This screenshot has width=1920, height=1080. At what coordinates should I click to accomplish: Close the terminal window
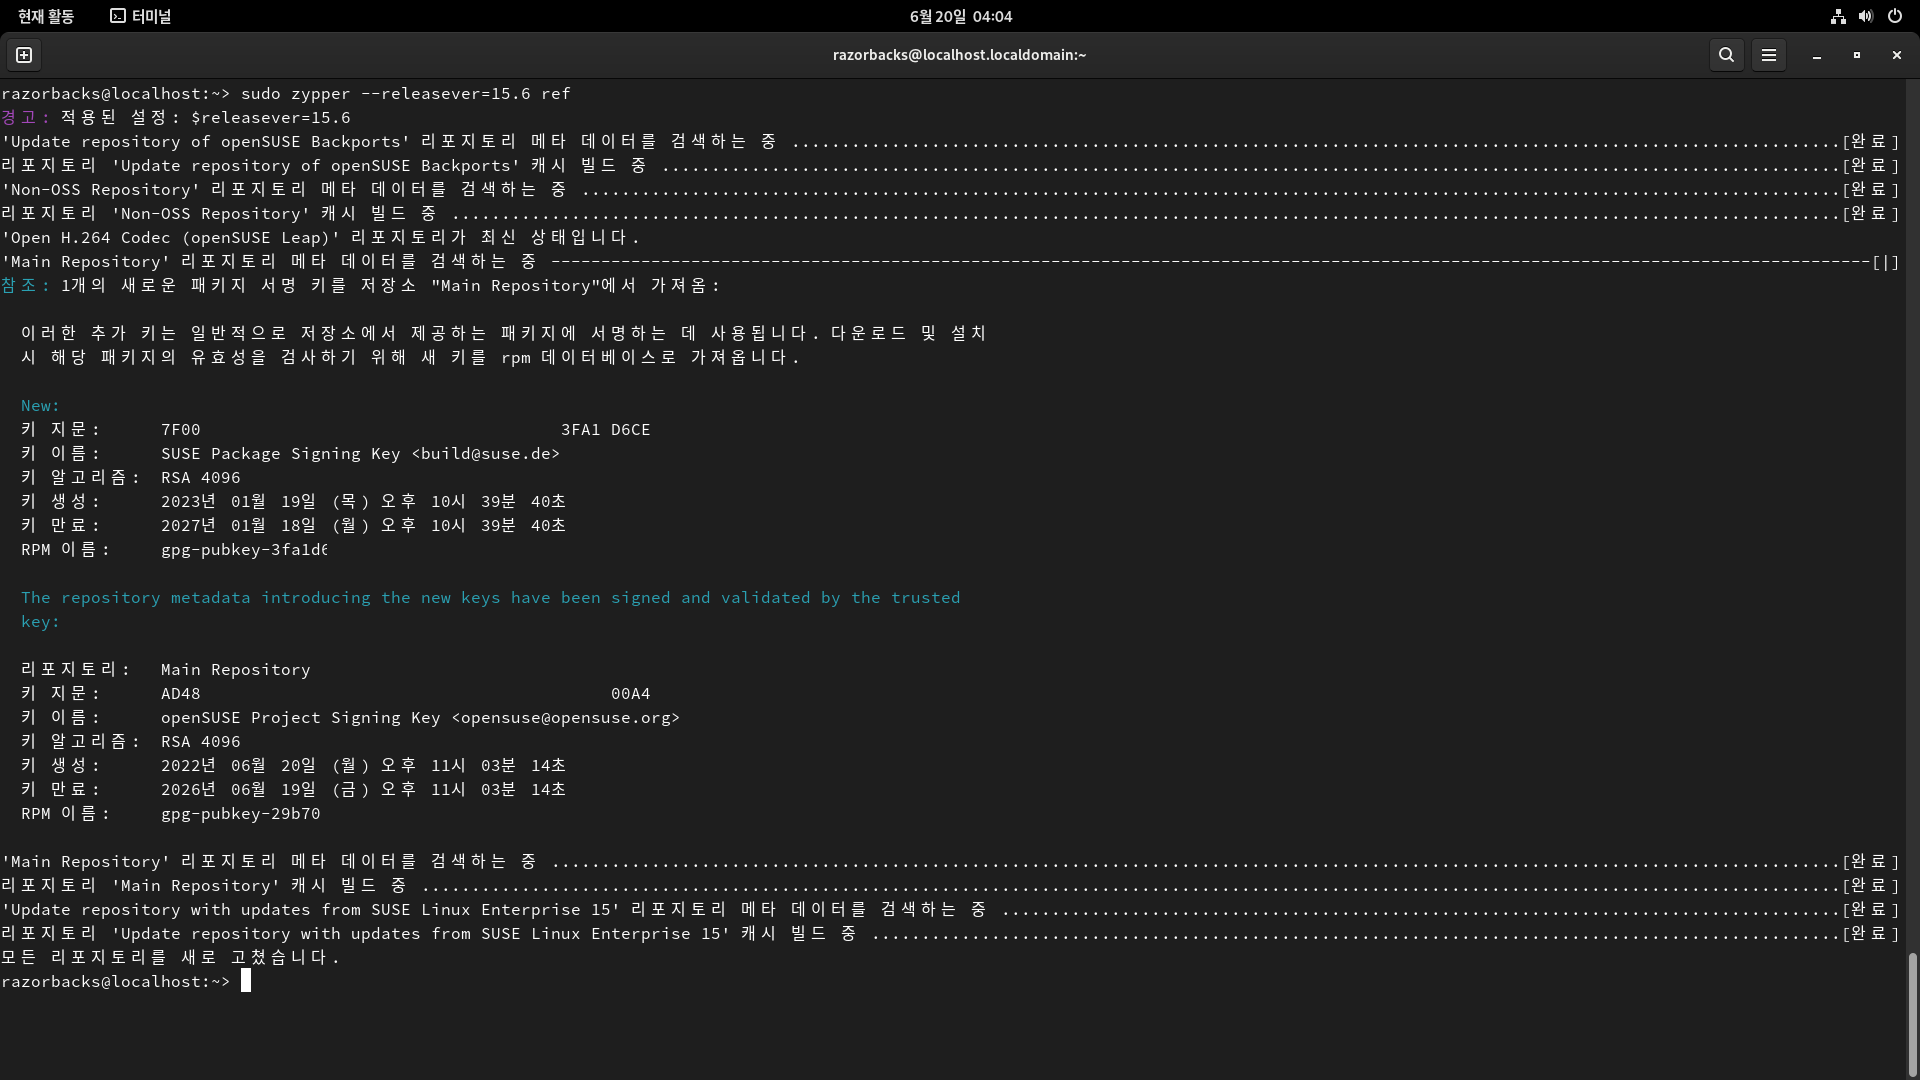tap(1896, 55)
